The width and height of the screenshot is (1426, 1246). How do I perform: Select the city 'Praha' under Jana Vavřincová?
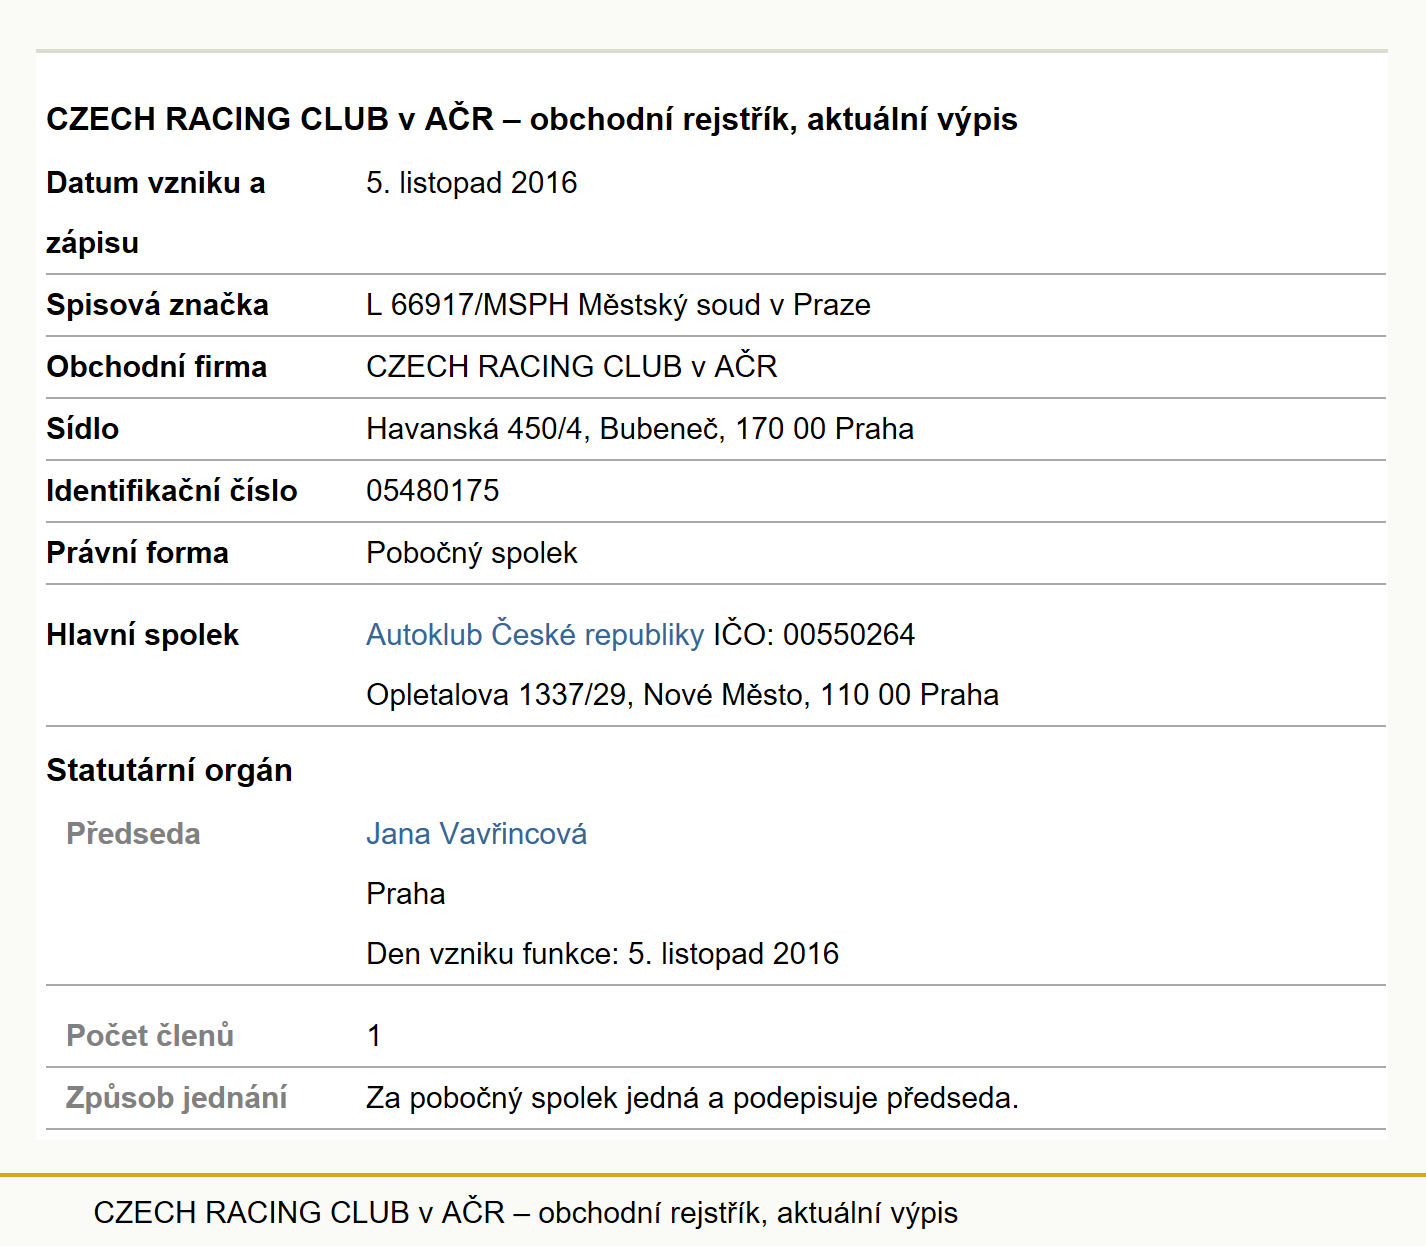[406, 894]
